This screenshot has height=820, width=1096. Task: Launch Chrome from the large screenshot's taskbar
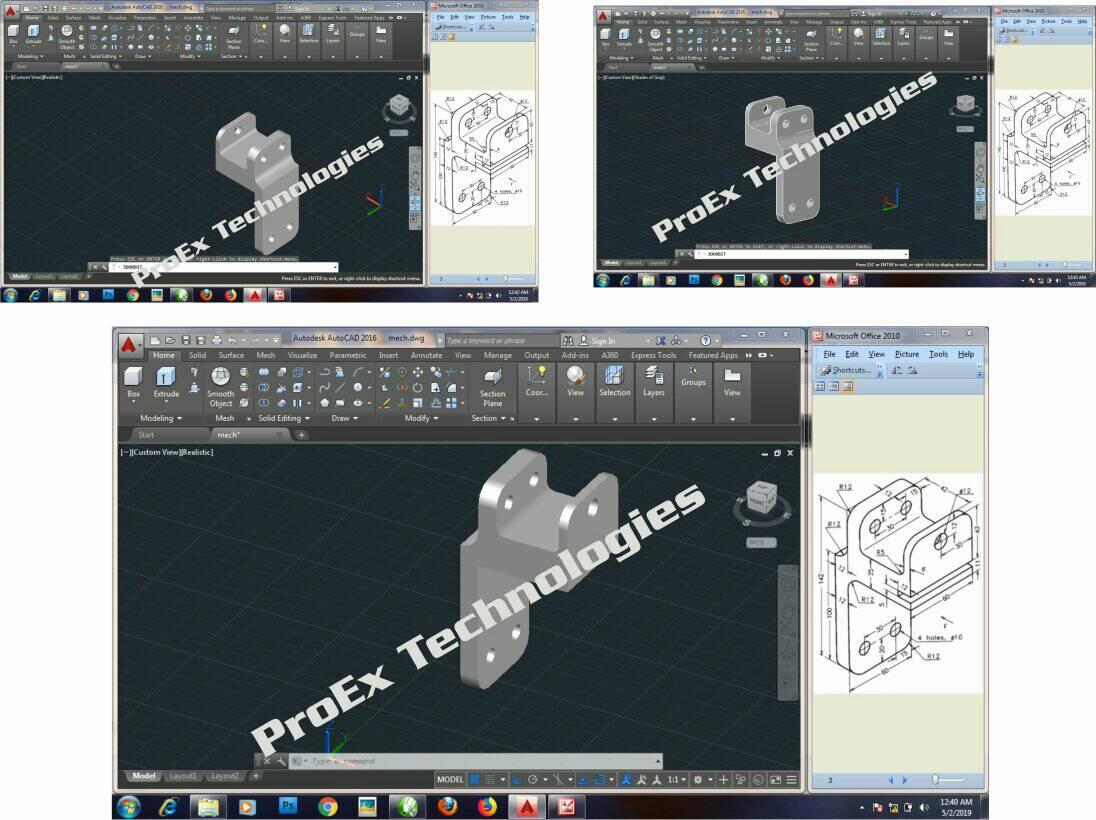[x=327, y=807]
